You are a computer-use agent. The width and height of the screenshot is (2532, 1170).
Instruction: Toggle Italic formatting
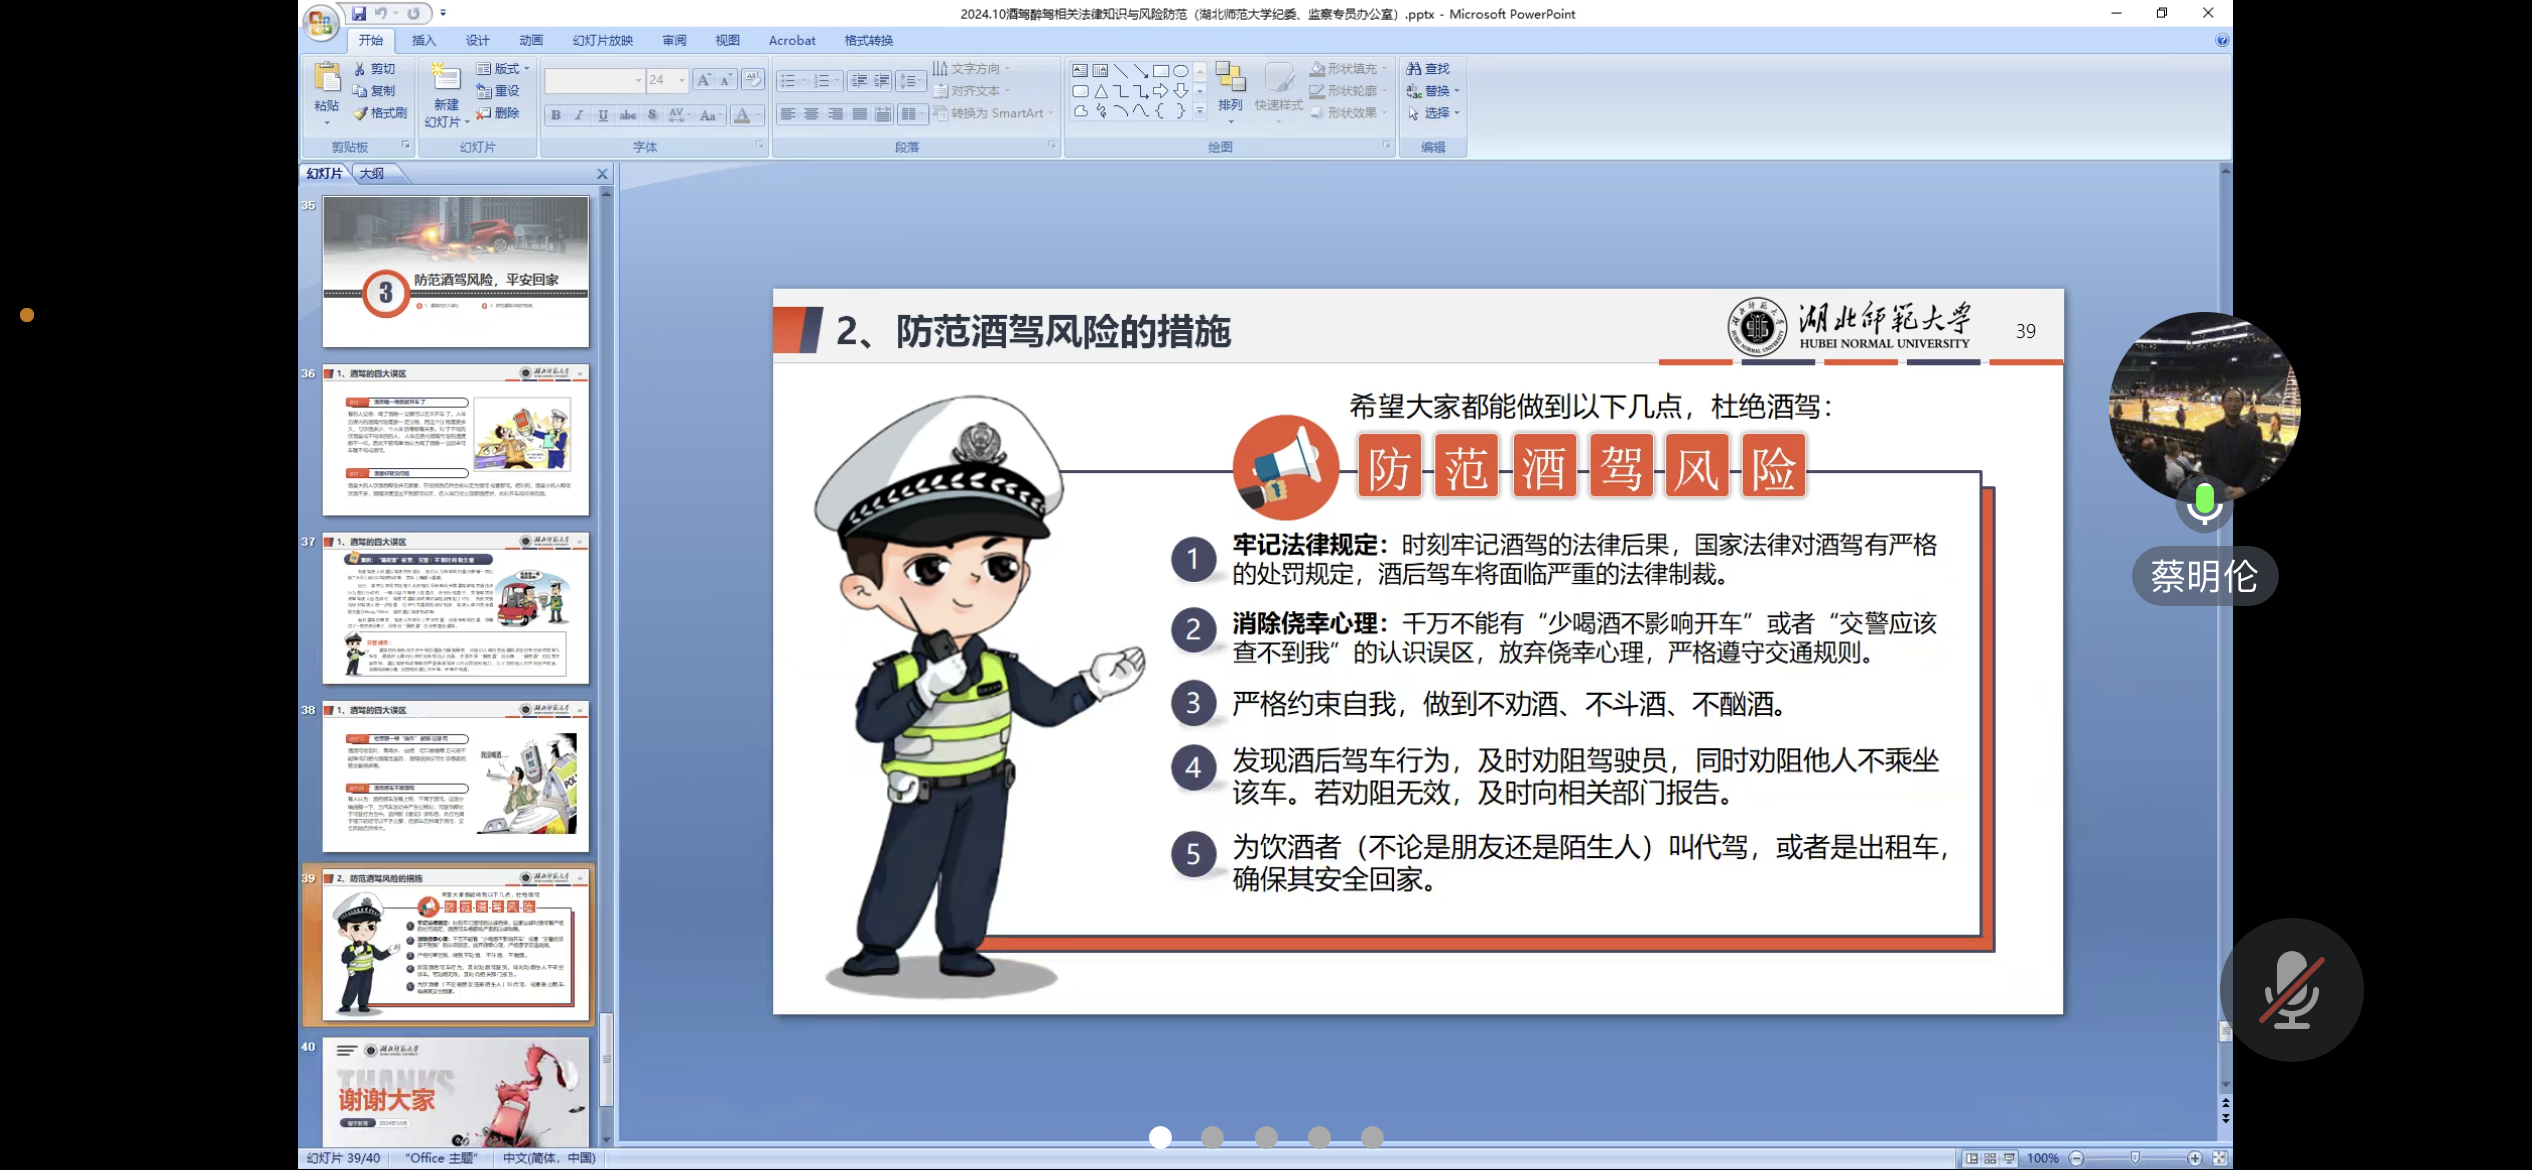[x=579, y=116]
